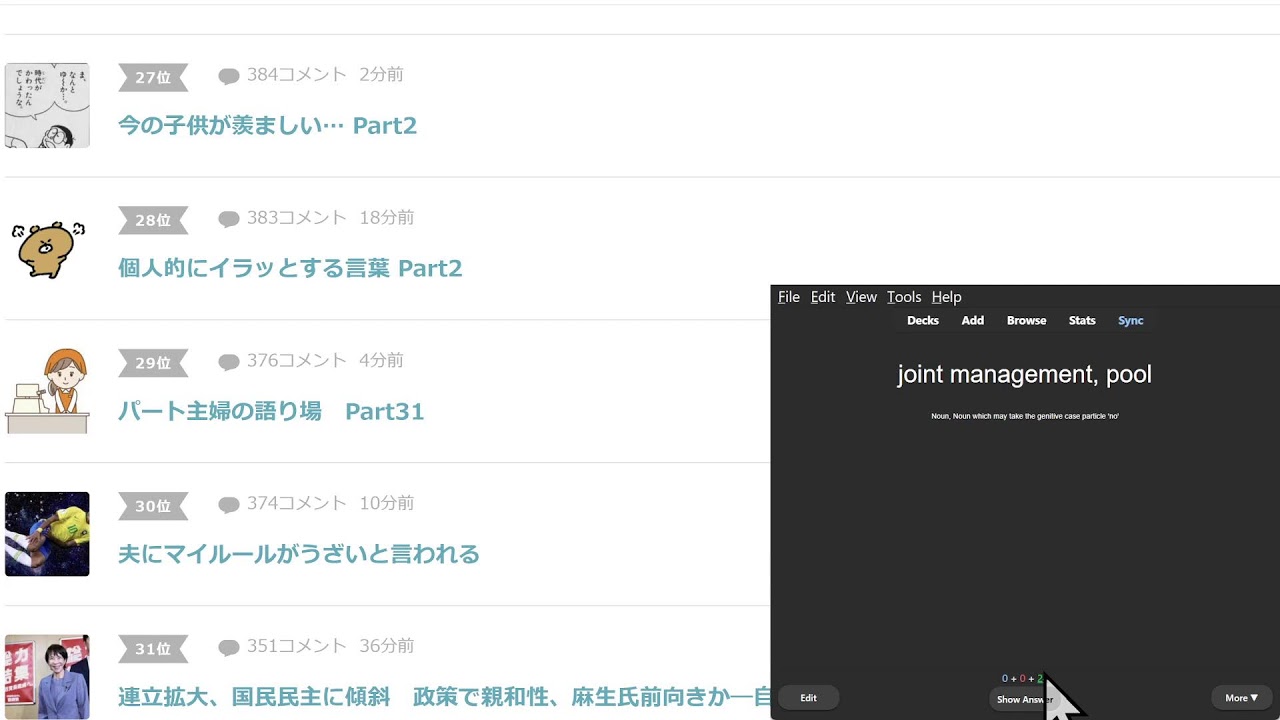Click the 18分前 timestamp
Image resolution: width=1280 pixels, height=720 pixels.
pyautogui.click(x=386, y=218)
